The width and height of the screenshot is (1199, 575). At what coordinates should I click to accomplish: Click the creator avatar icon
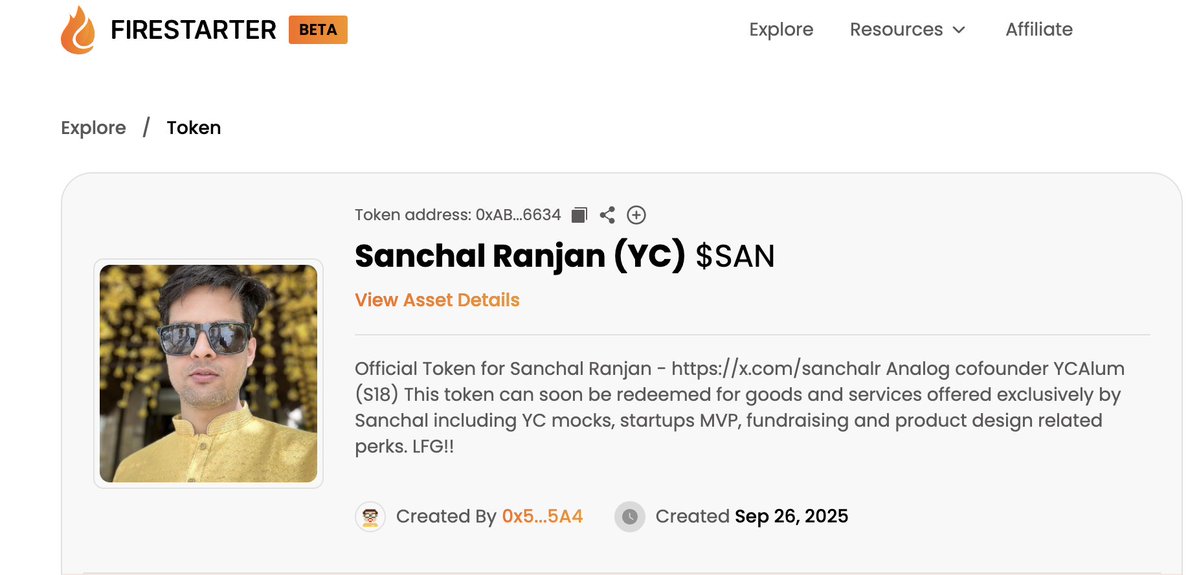[370, 517]
